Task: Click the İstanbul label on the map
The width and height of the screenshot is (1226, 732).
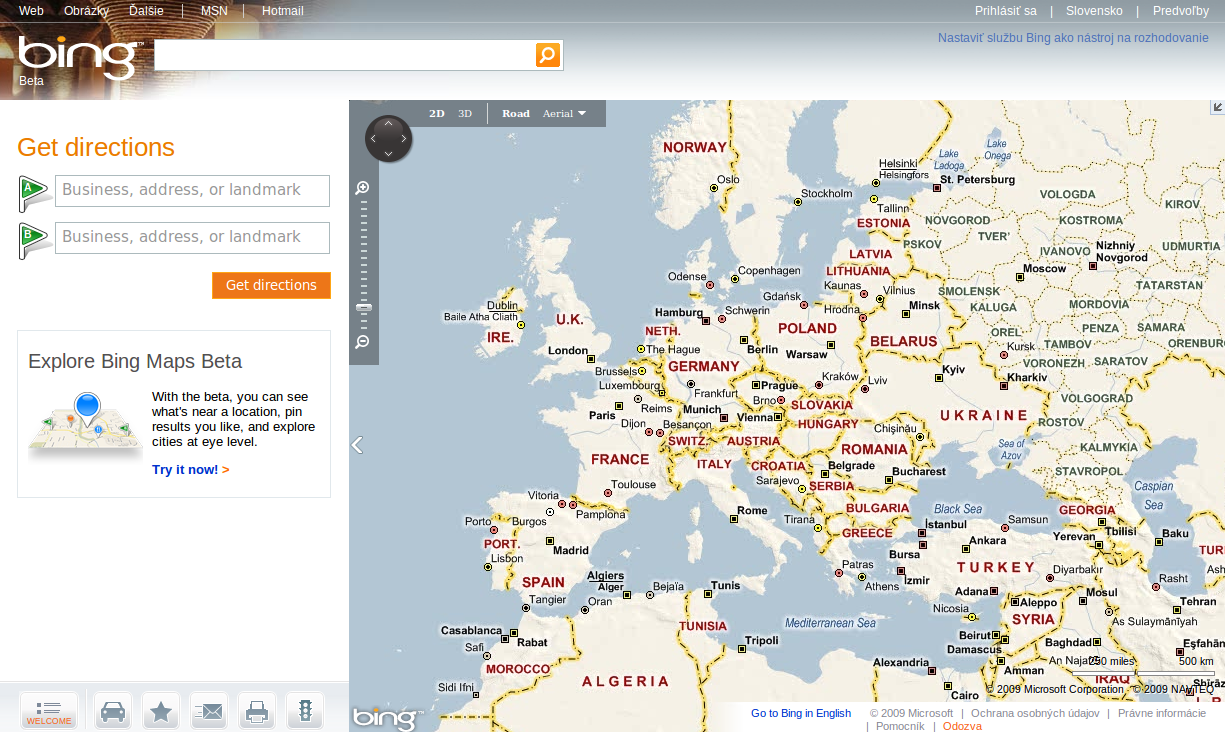Action: 946,524
